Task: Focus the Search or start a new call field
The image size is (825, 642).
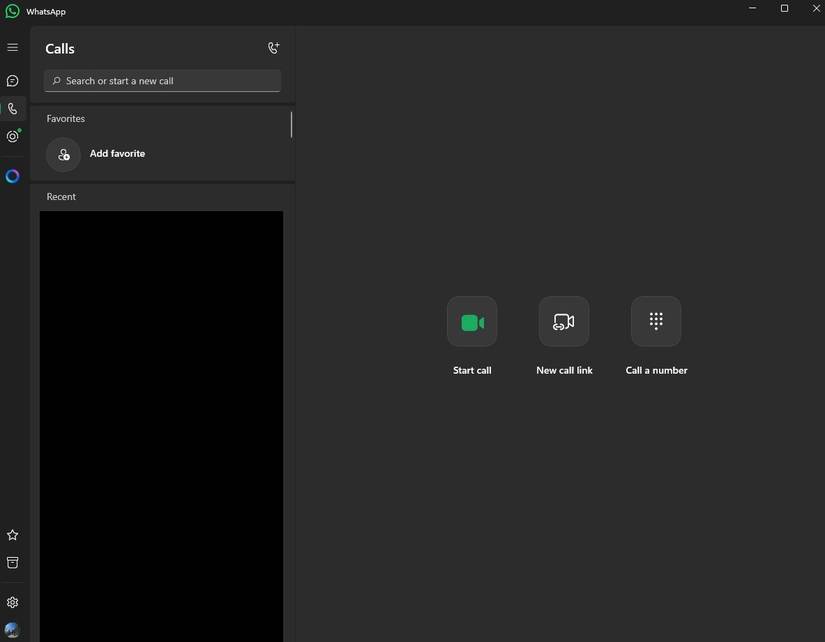Action: [163, 81]
